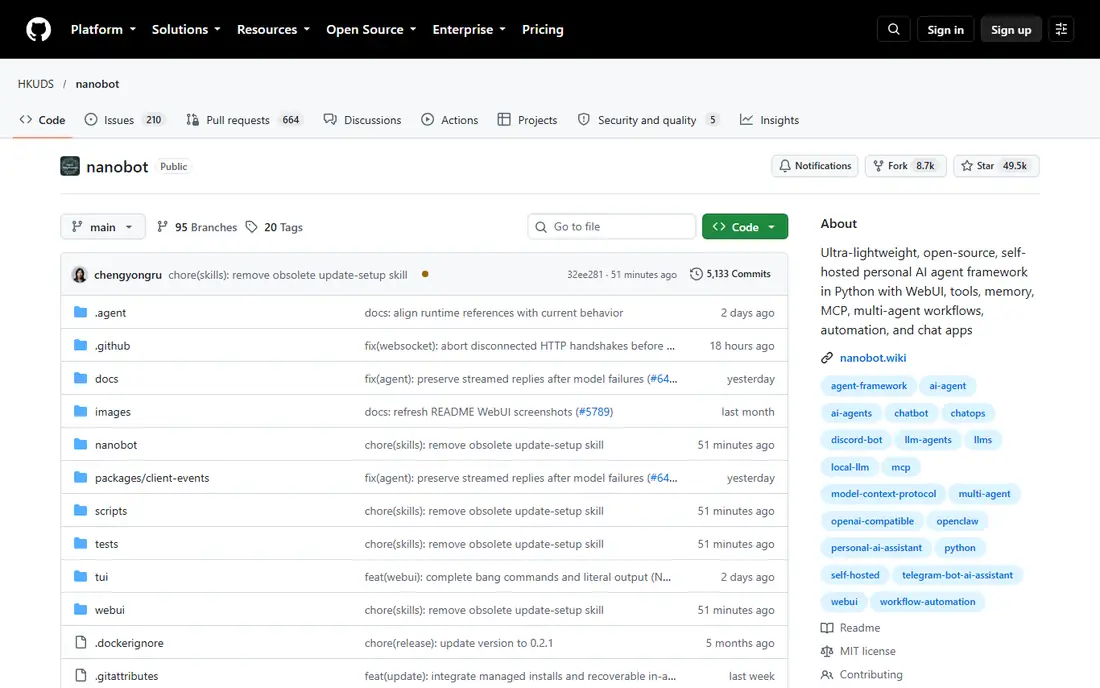Open the Open Source dropdown

click(x=371, y=29)
